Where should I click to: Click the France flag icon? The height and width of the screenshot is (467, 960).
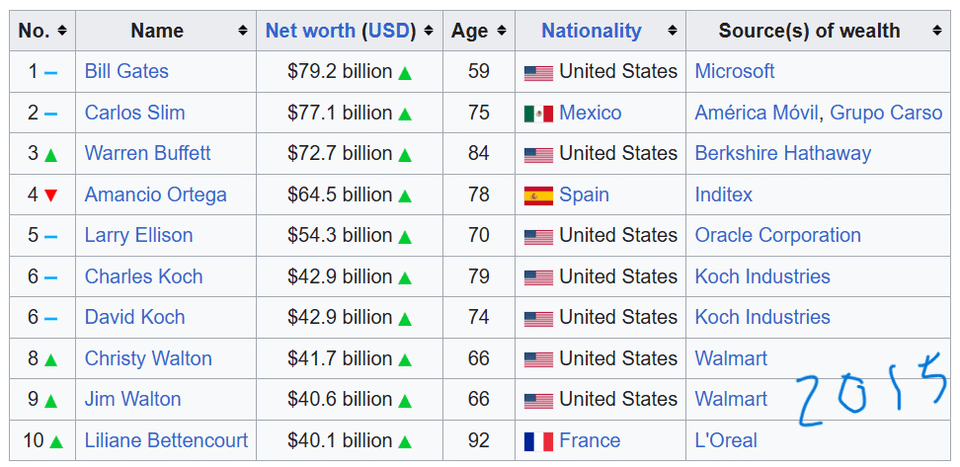coord(538,441)
